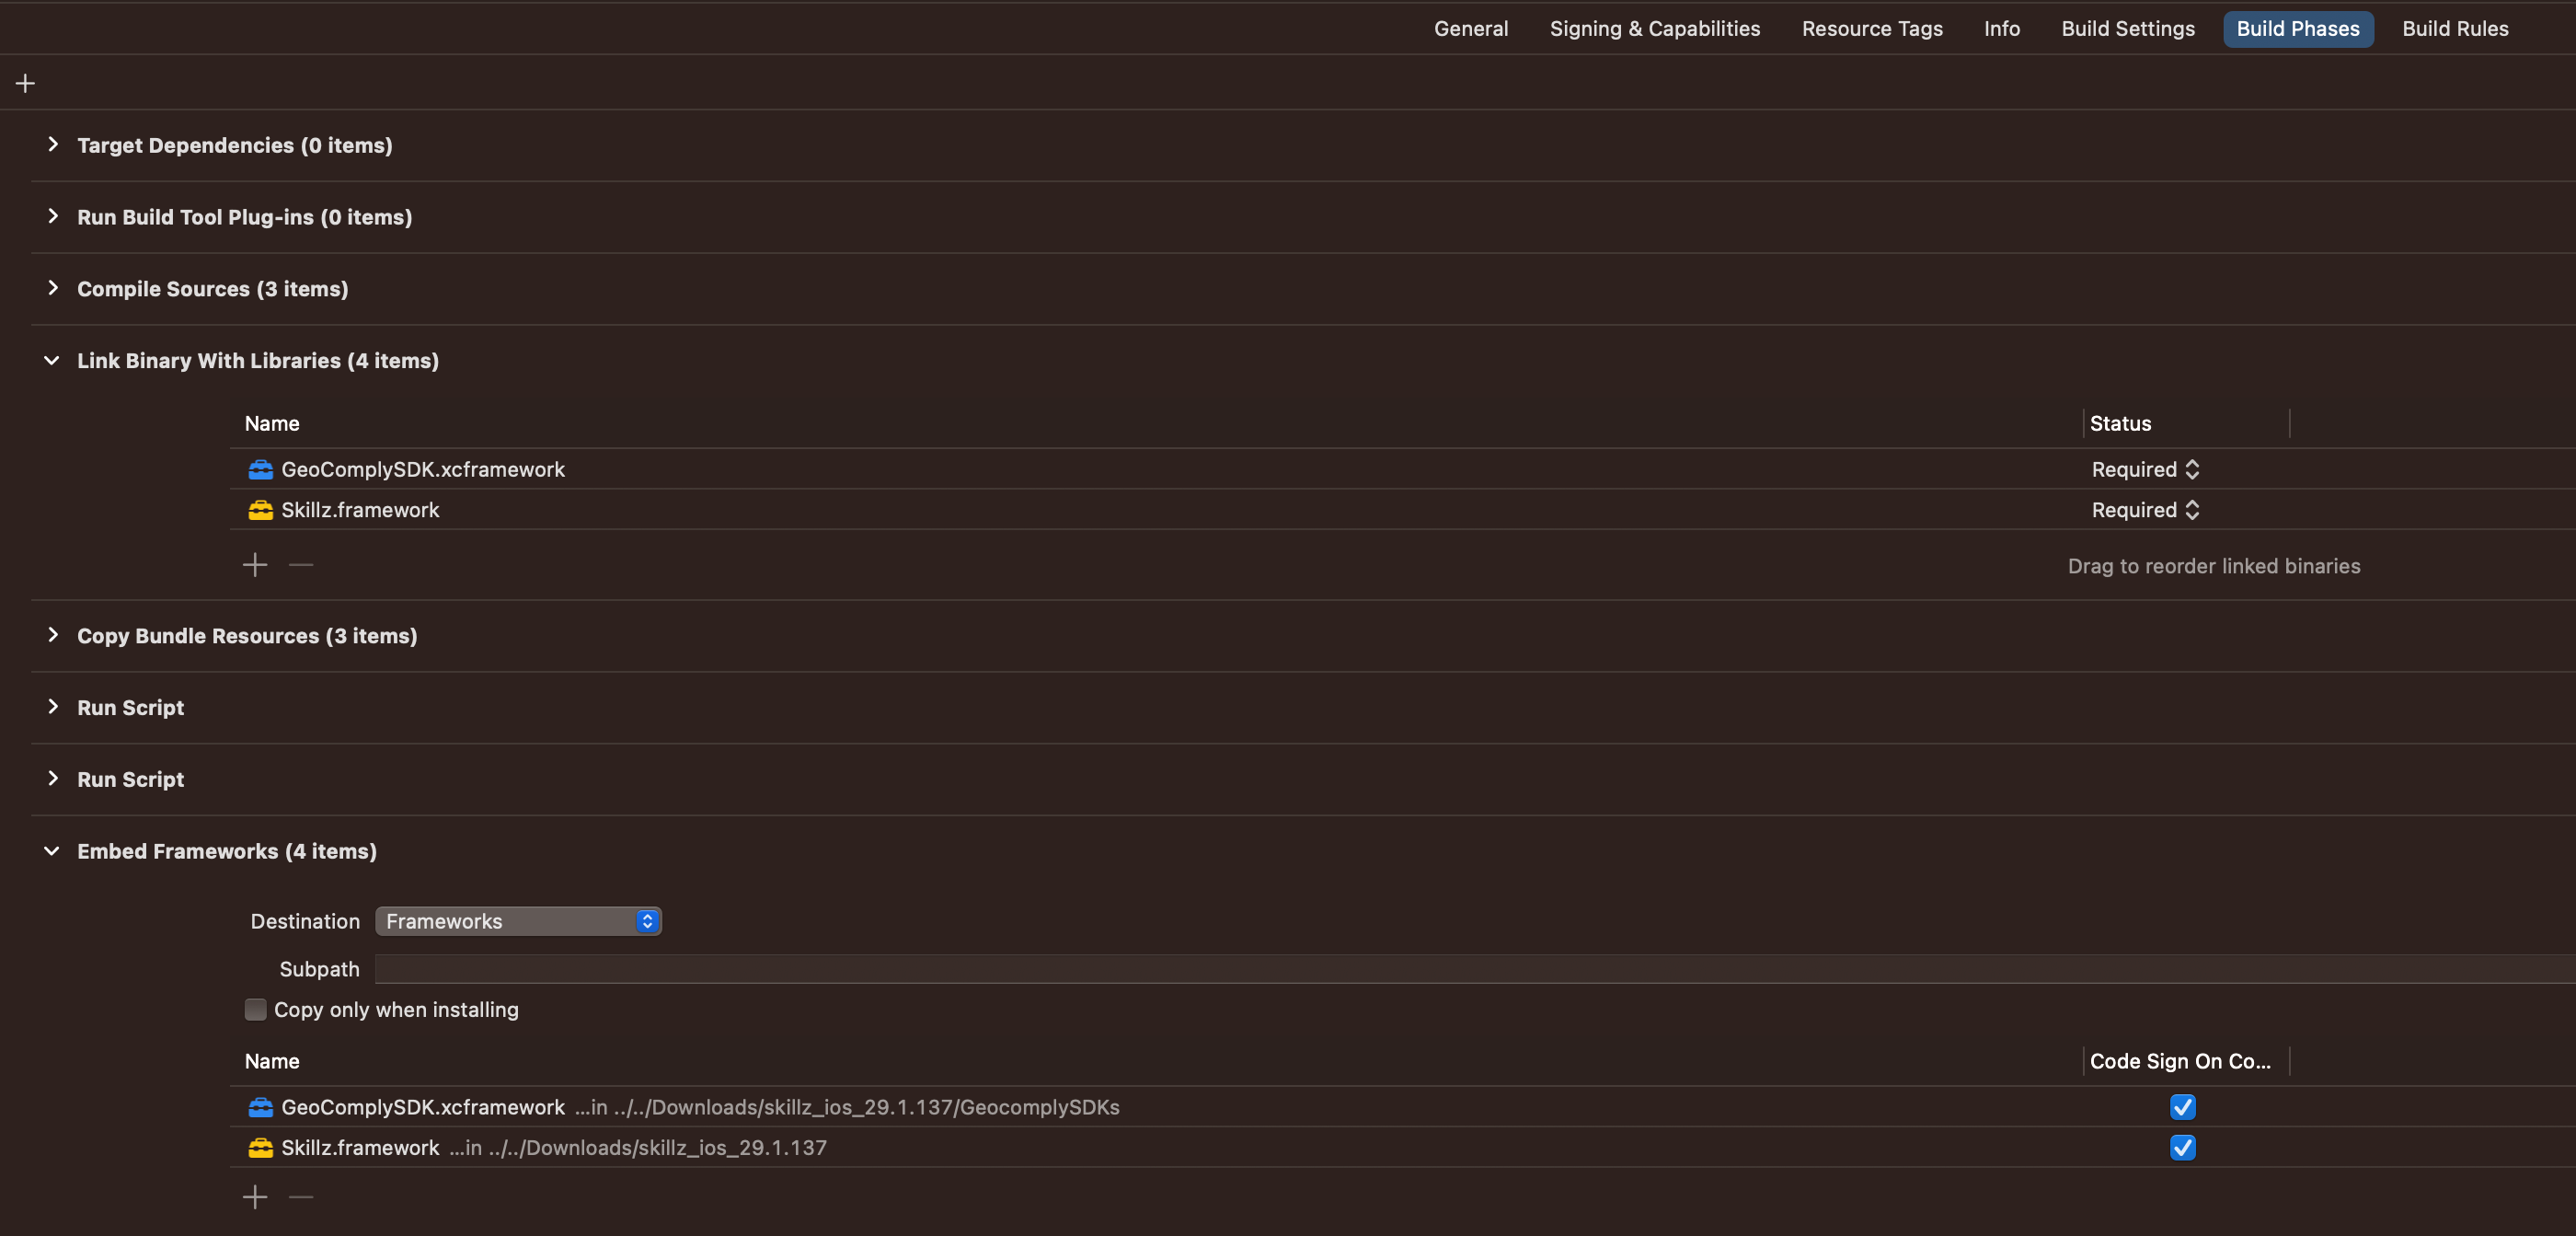Expand the Compile Sources section
The width and height of the screenshot is (2576, 1236).
pyautogui.click(x=53, y=288)
